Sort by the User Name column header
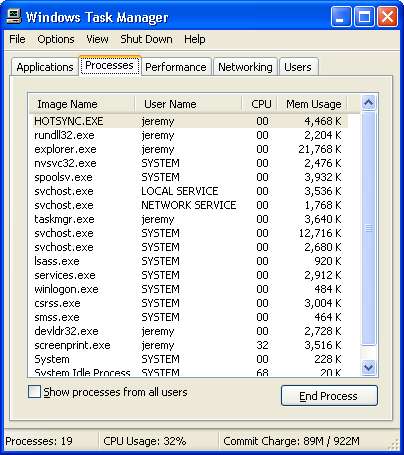Viewport: 404px width, 455px height. coord(188,104)
